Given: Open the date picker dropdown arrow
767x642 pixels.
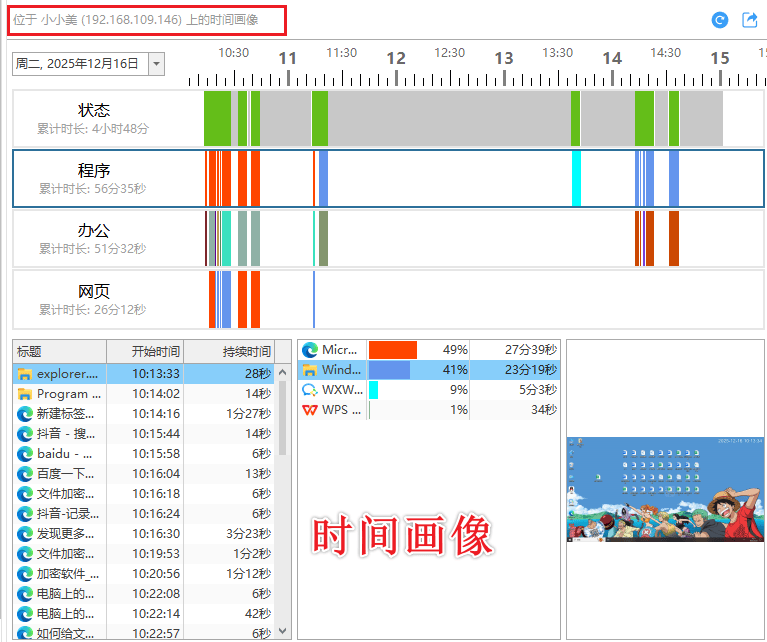Looking at the screenshot, I should [x=156, y=64].
